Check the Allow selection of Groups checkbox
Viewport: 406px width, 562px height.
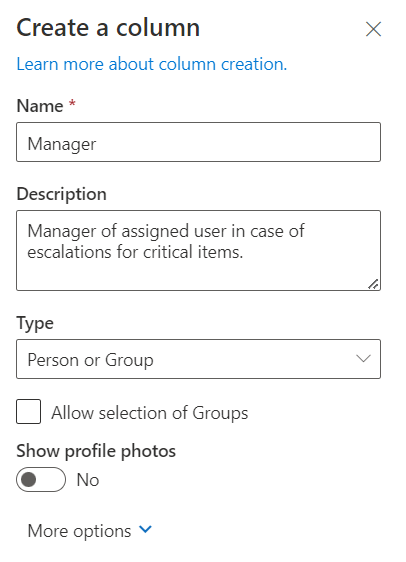(28, 411)
